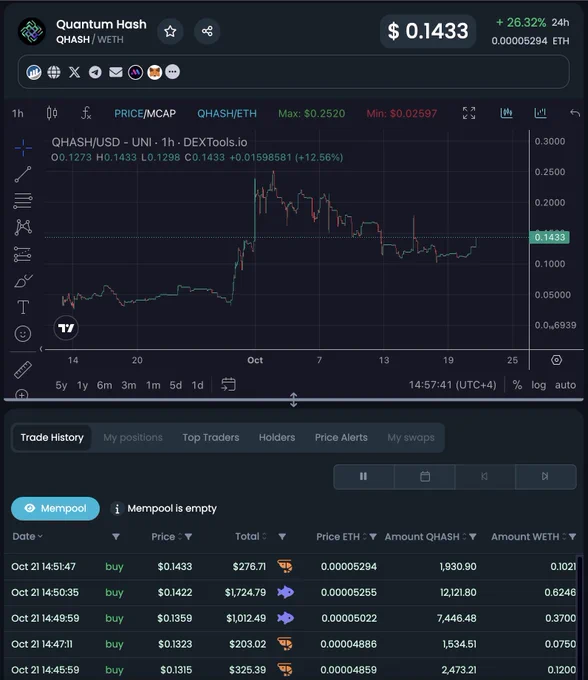Add Quantum Hash to favorites with star
The height and width of the screenshot is (680, 588).
click(170, 31)
